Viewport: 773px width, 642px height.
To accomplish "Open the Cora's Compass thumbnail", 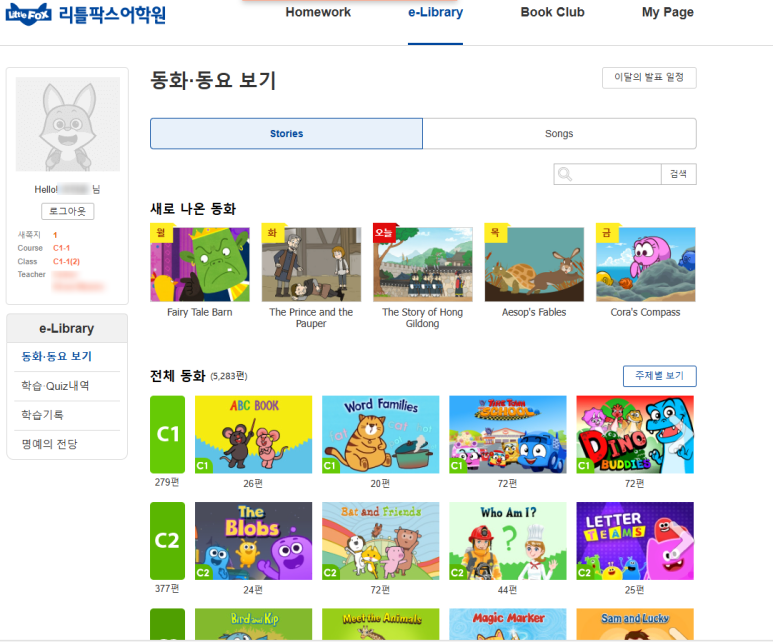I will pos(645,264).
